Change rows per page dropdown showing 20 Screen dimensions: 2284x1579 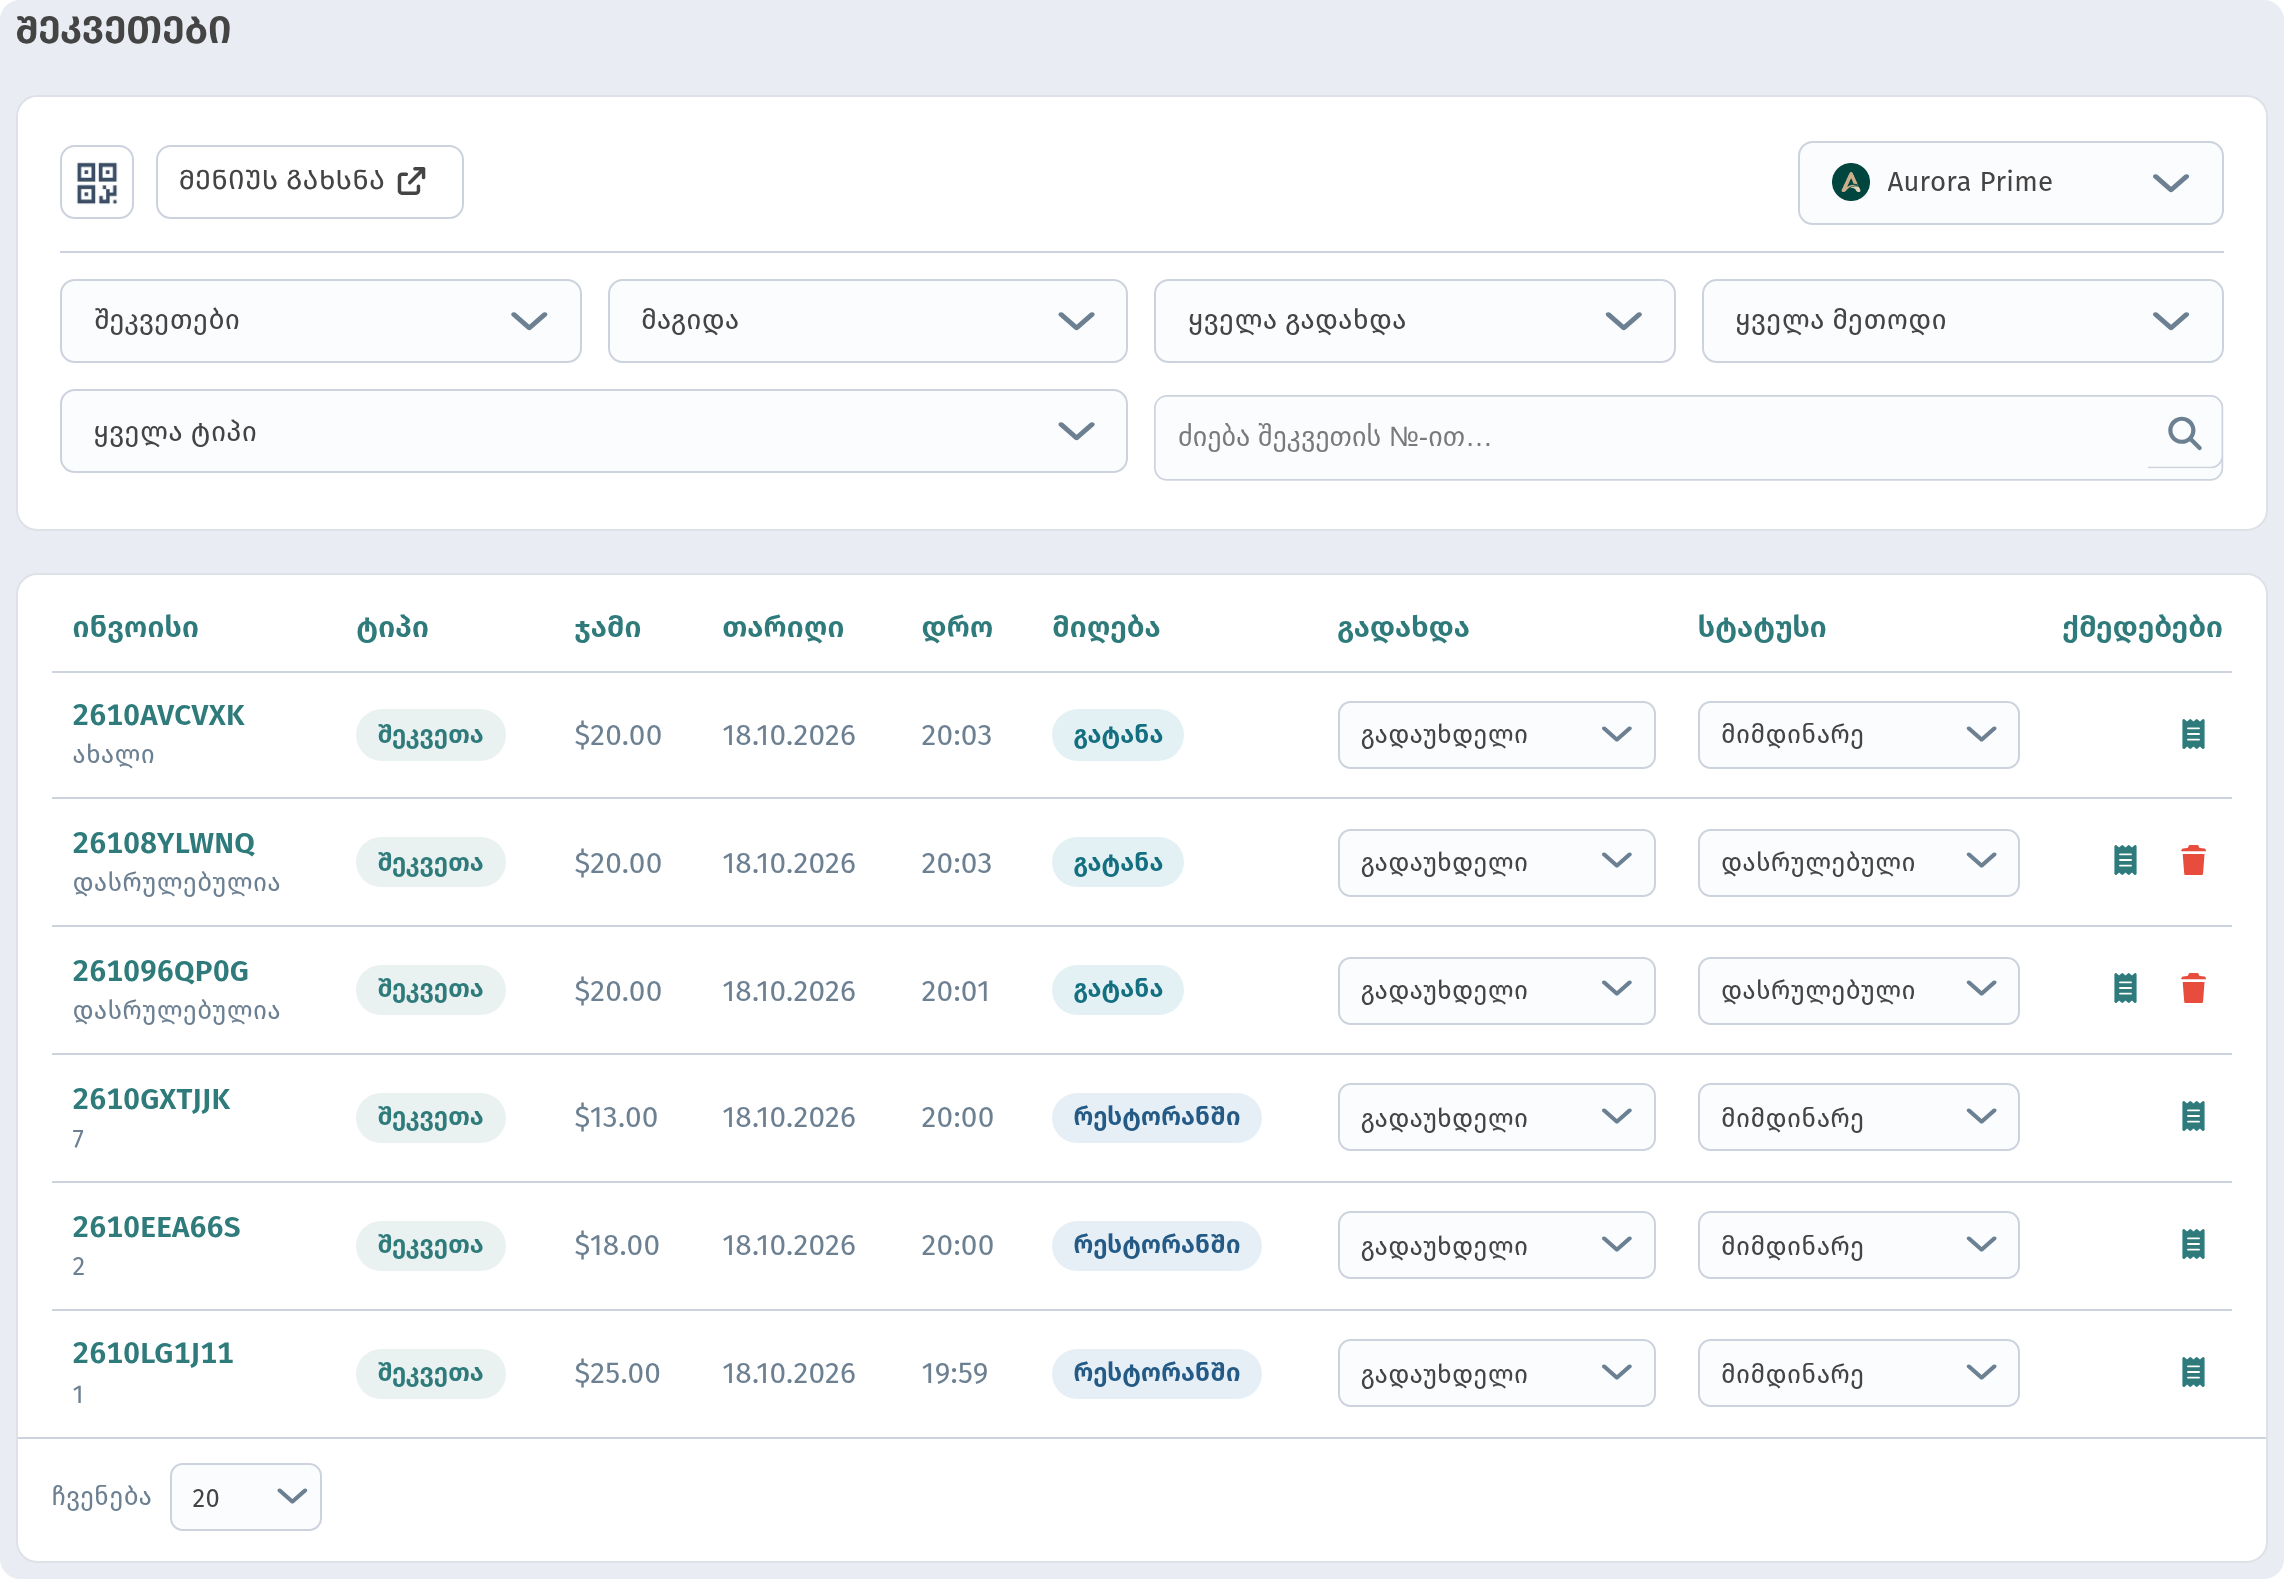[x=245, y=1497]
